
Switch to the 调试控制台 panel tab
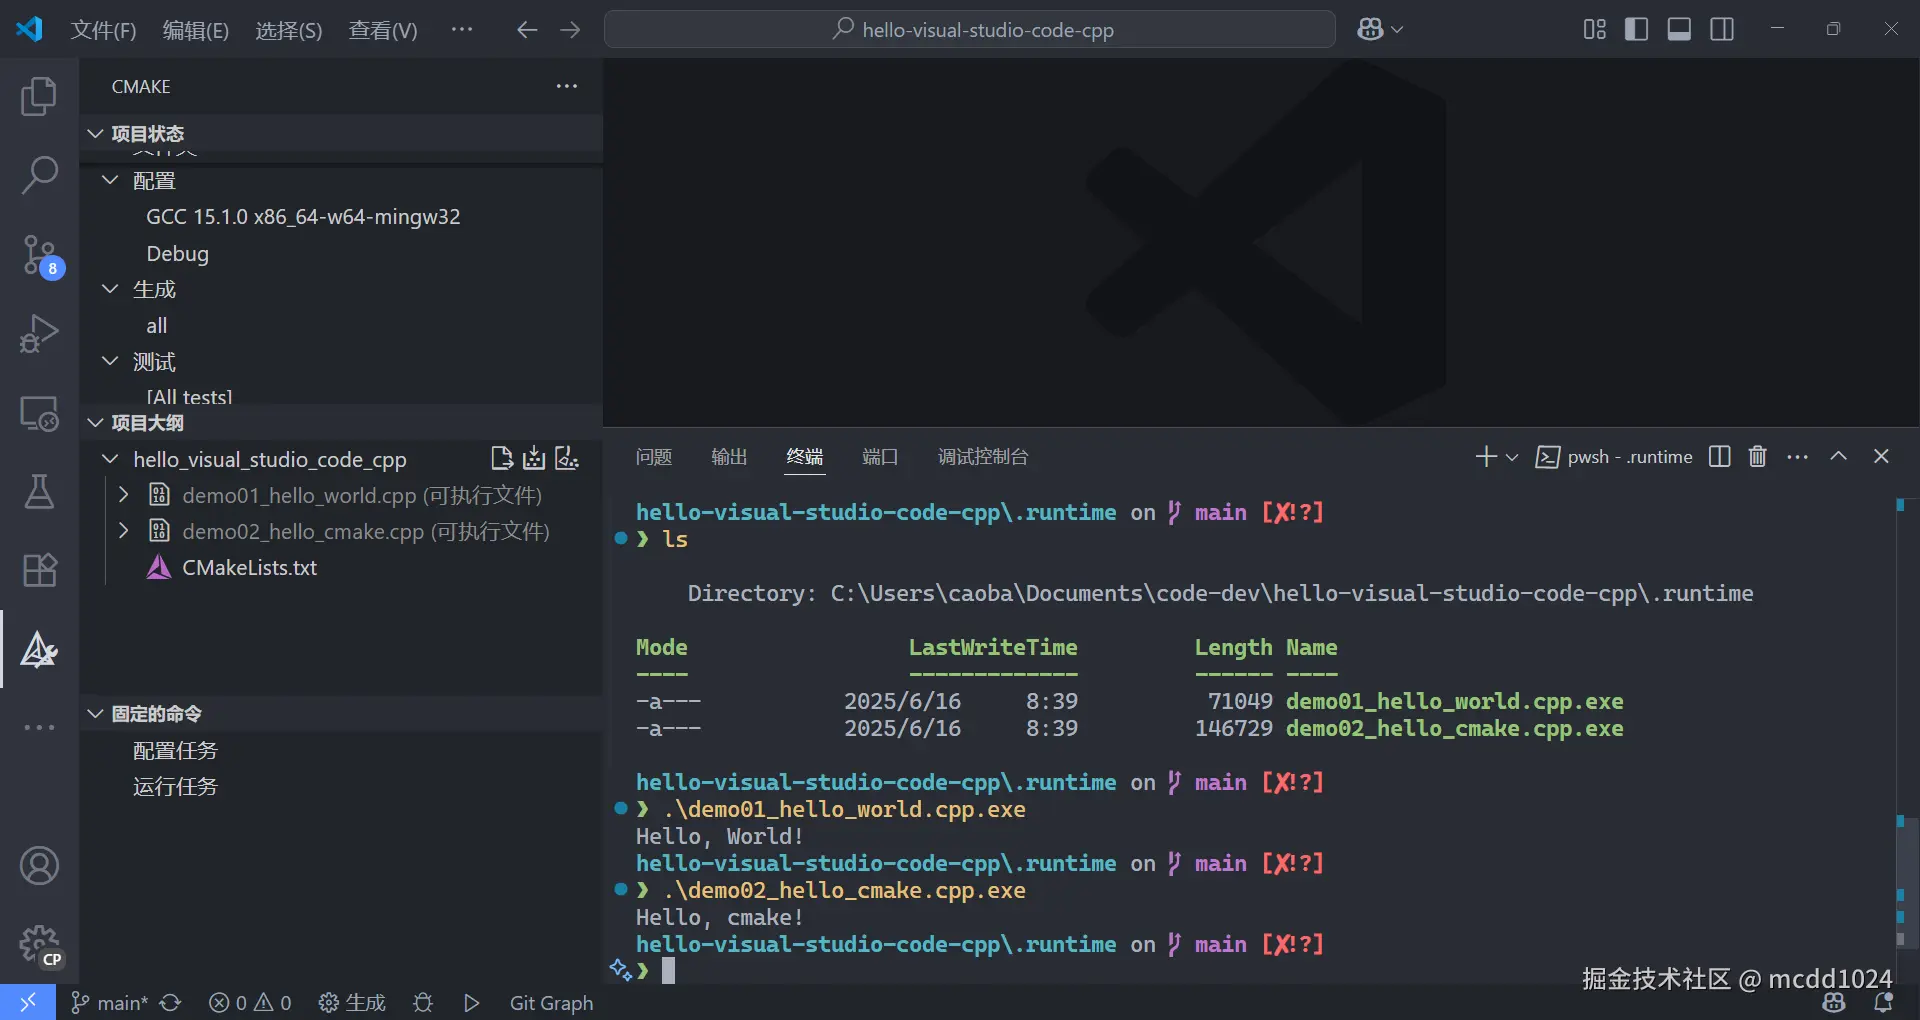pyautogui.click(x=983, y=457)
